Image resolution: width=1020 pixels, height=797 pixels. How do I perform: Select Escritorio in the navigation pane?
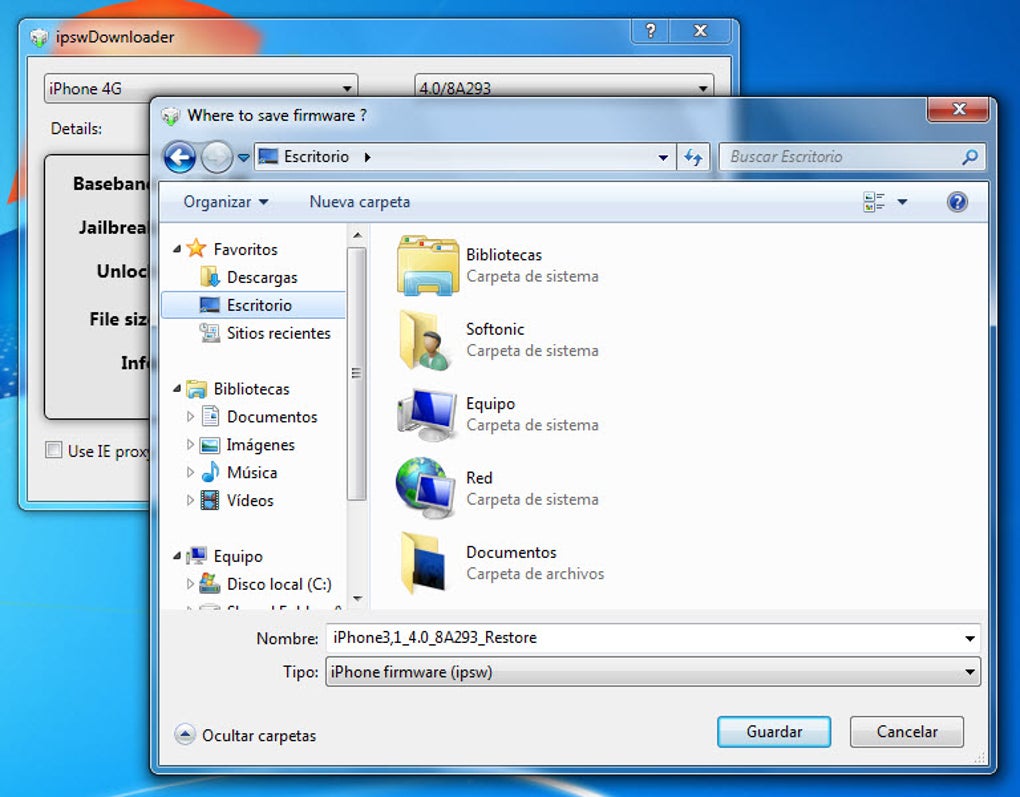[x=253, y=305]
